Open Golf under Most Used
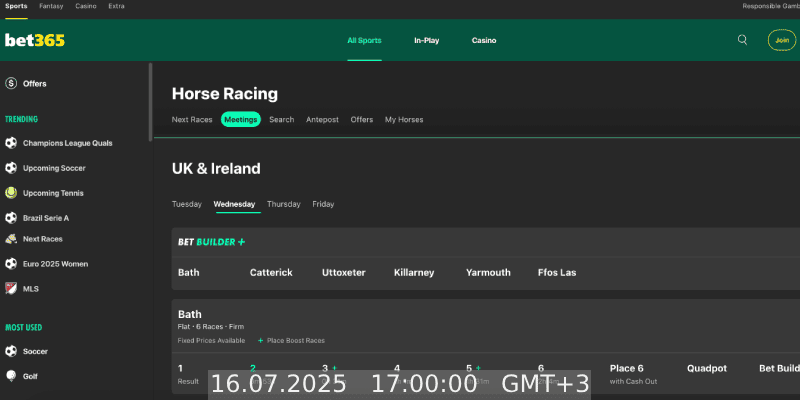Image resolution: width=800 pixels, height=400 pixels. (30, 376)
